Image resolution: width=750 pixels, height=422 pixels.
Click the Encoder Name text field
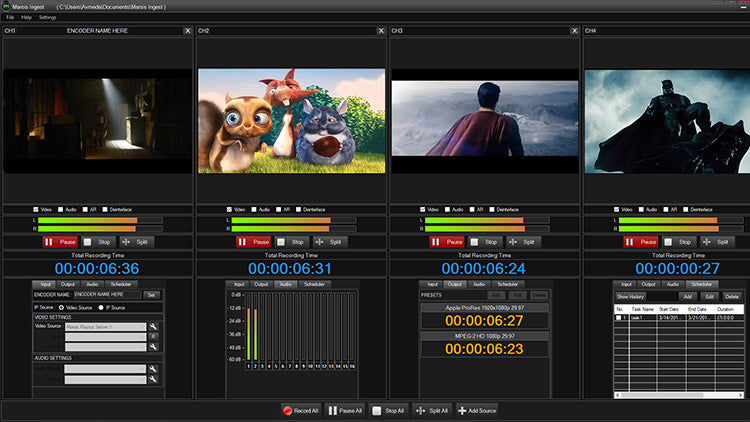point(107,295)
